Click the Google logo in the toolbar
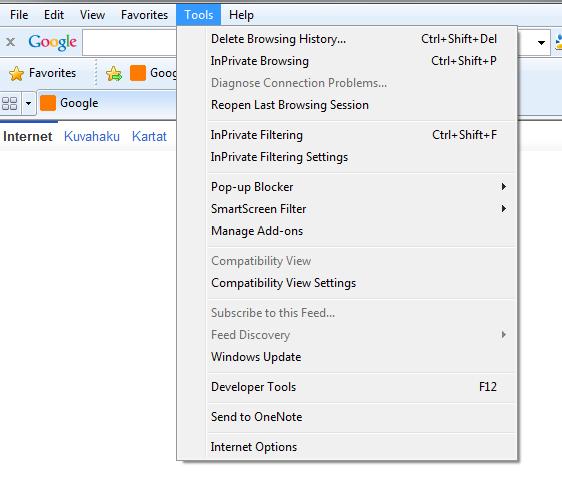 [x=52, y=42]
